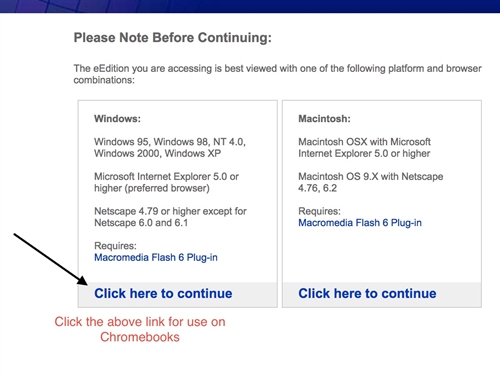Click 'Requires:' label in the Windows panel

pos(115,246)
